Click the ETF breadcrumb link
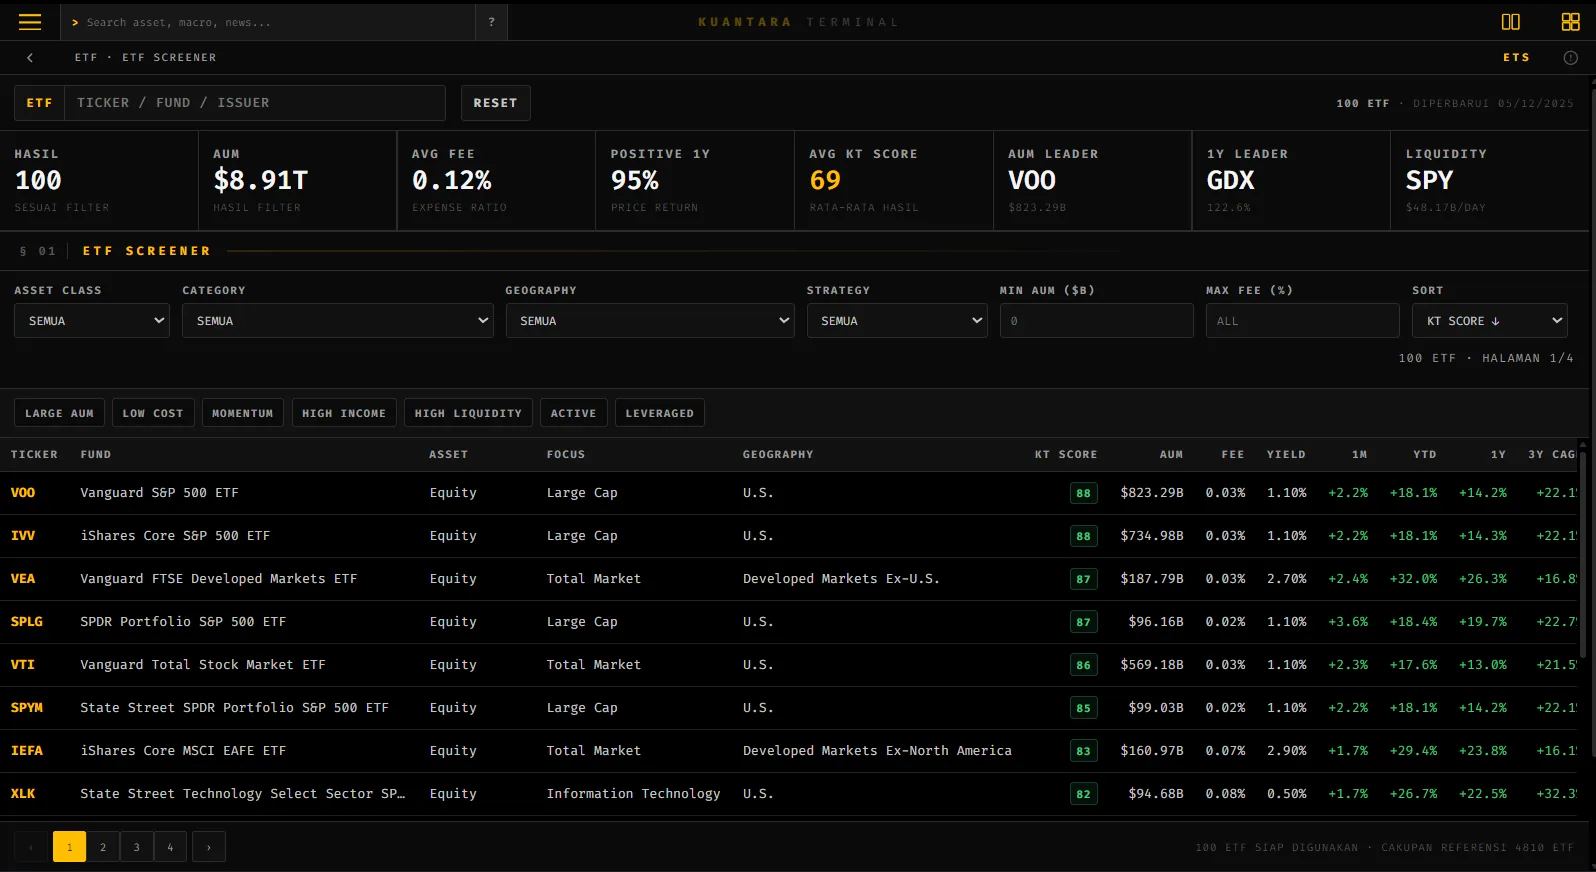Viewport: 1596px width, 872px height. [86, 58]
